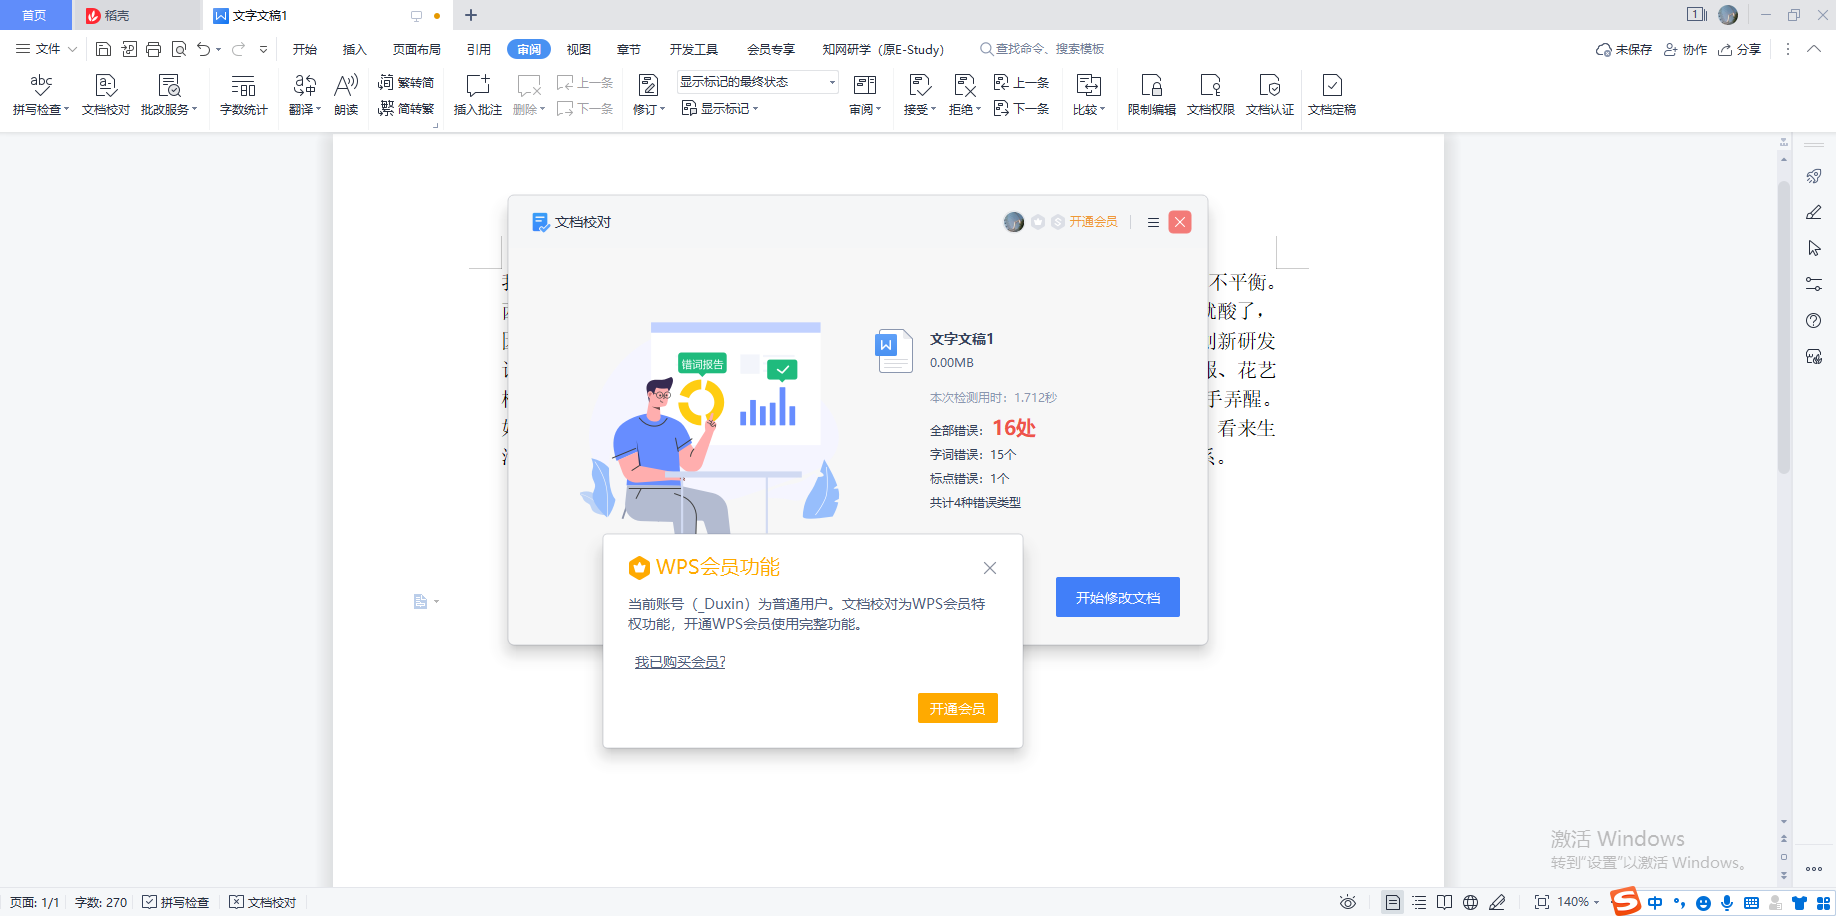The image size is (1836, 916).
Task: Switch to the 开始 ribbon tab
Action: point(305,49)
